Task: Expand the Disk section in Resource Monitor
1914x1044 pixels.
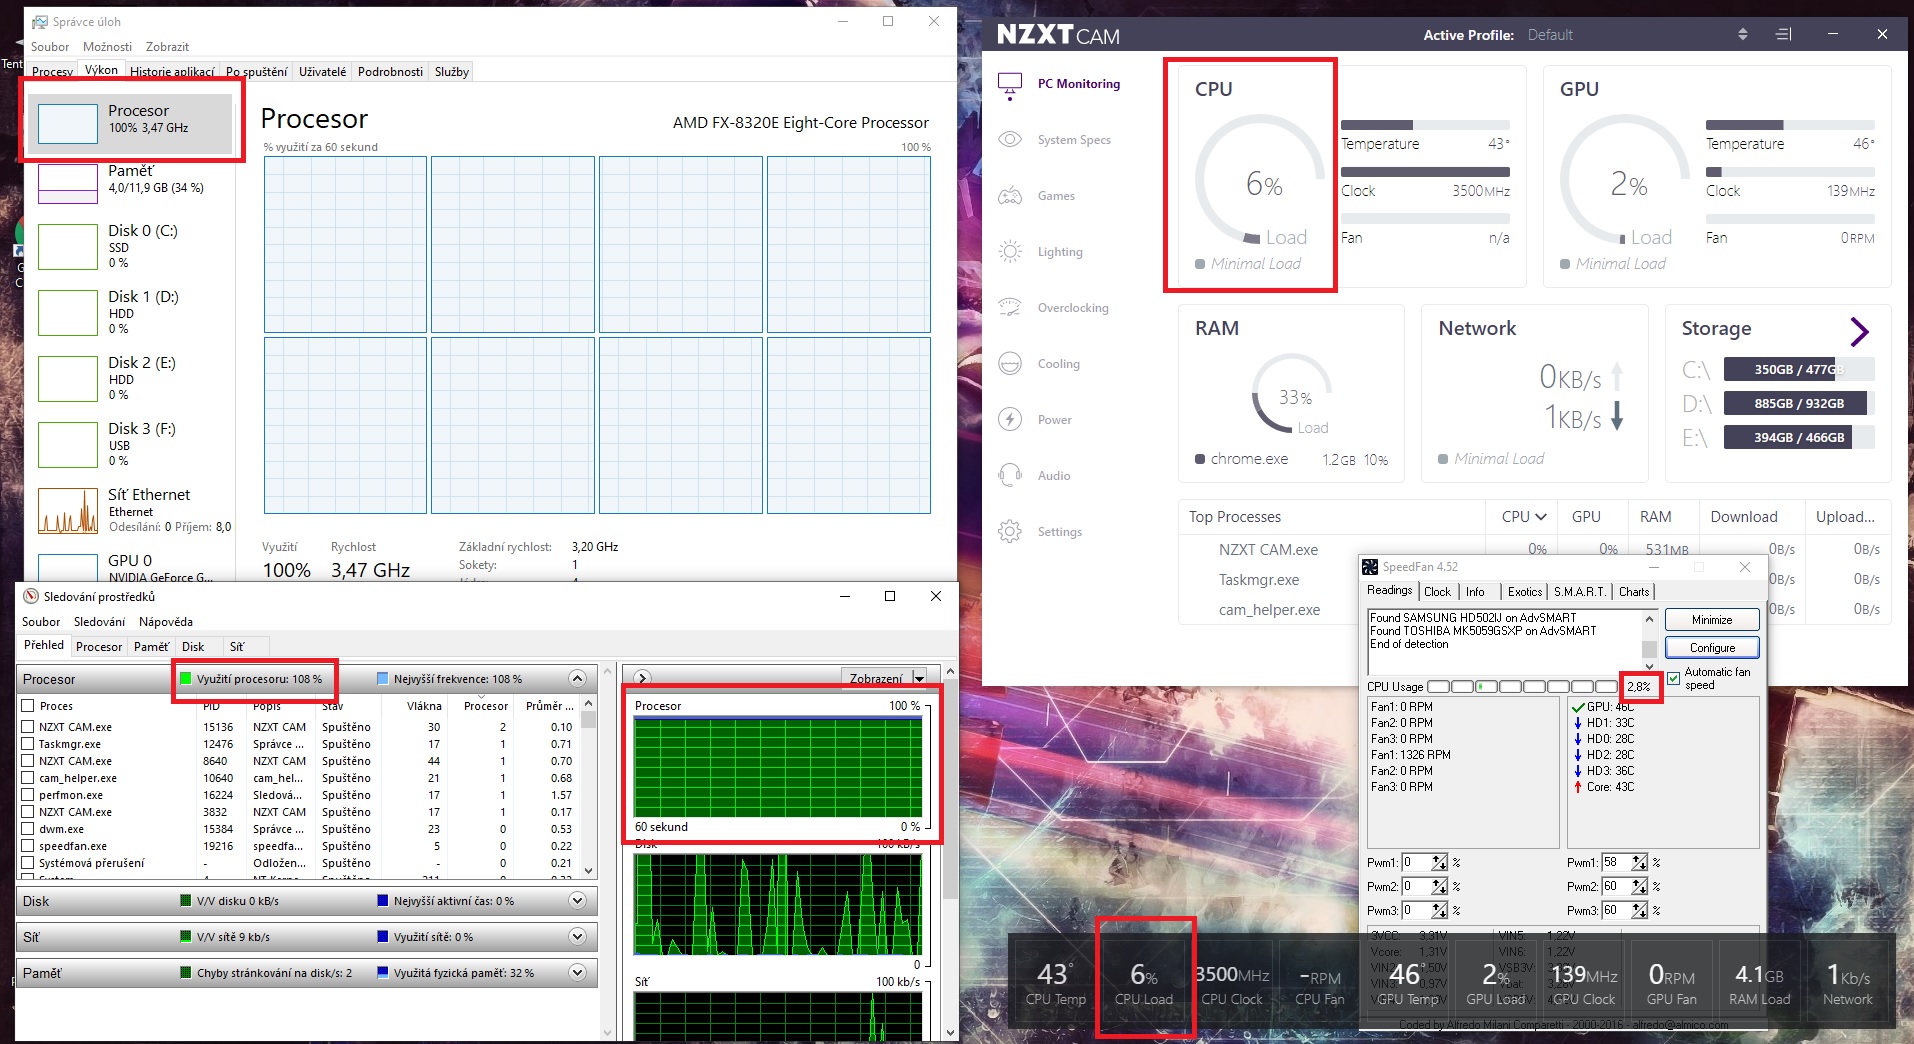Action: (577, 901)
